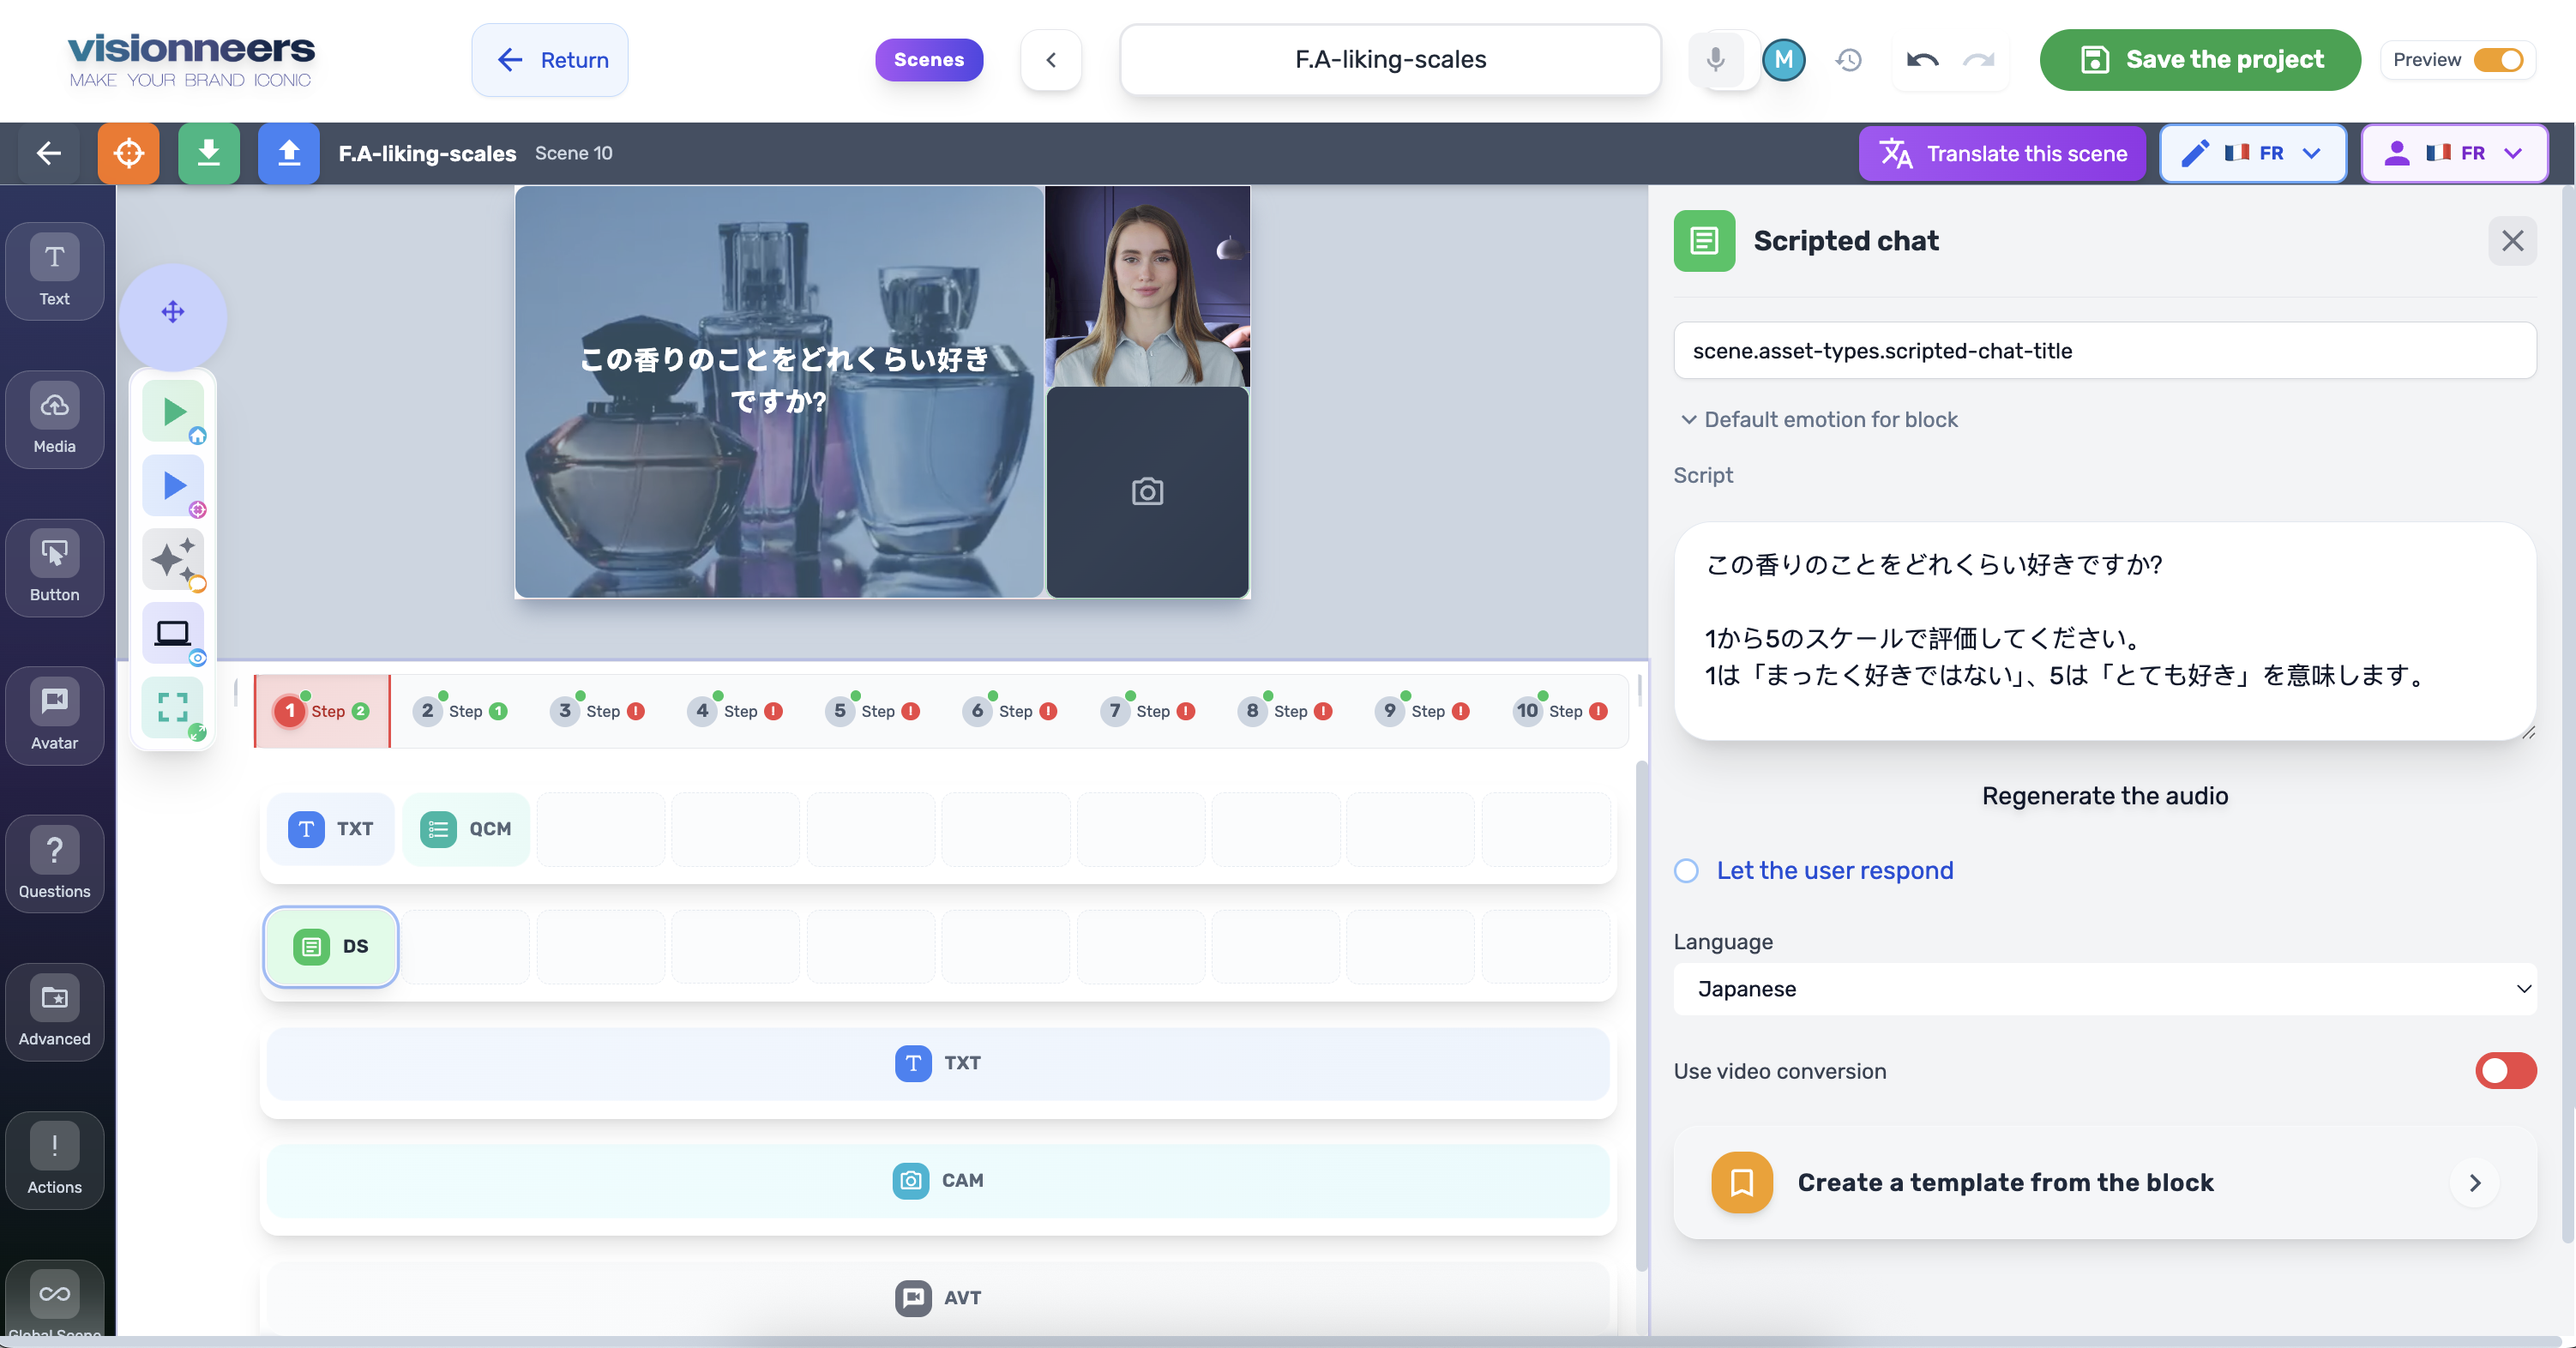Switch to Step 3 tab

pos(596,711)
